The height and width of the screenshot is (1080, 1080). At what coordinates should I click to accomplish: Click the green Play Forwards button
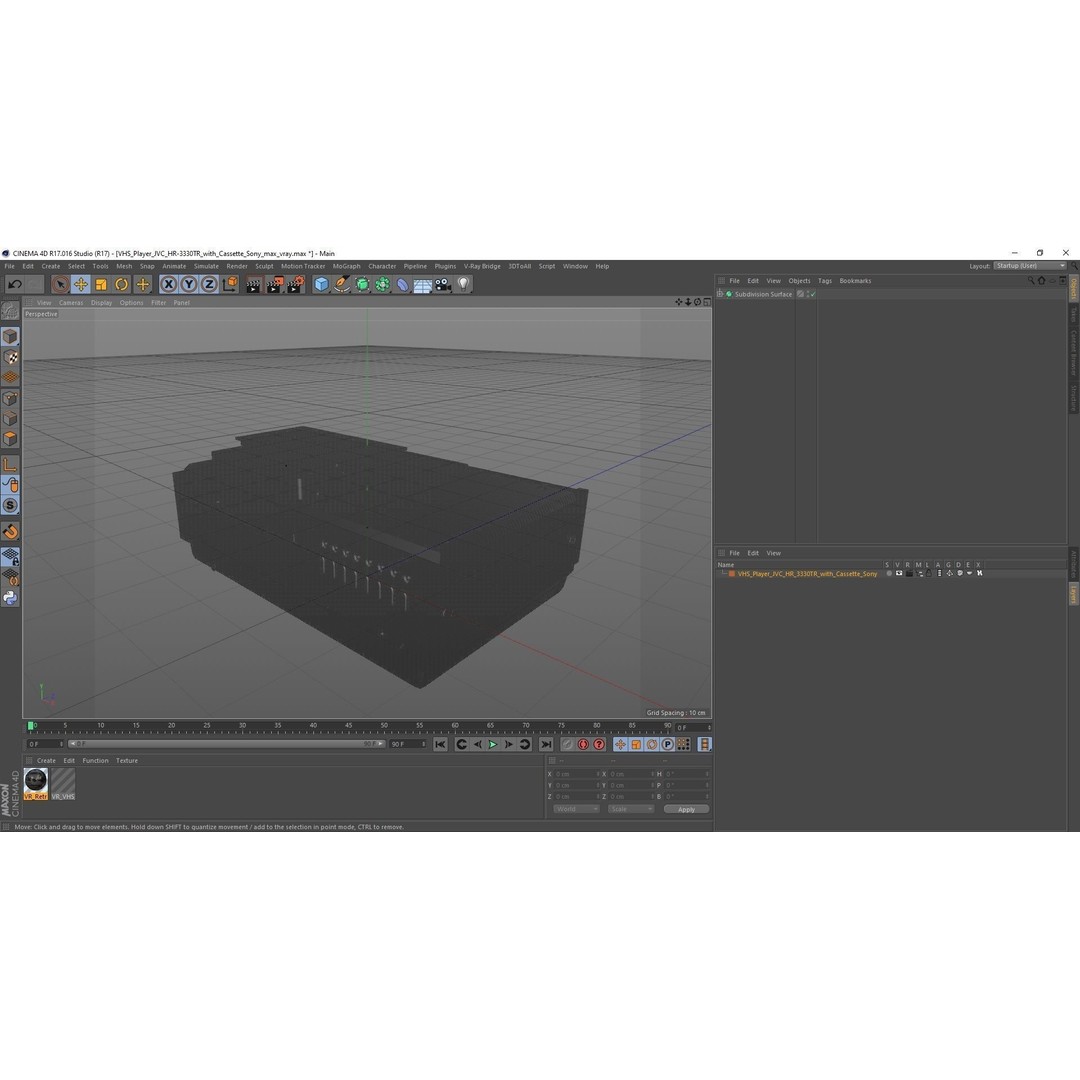coord(493,745)
